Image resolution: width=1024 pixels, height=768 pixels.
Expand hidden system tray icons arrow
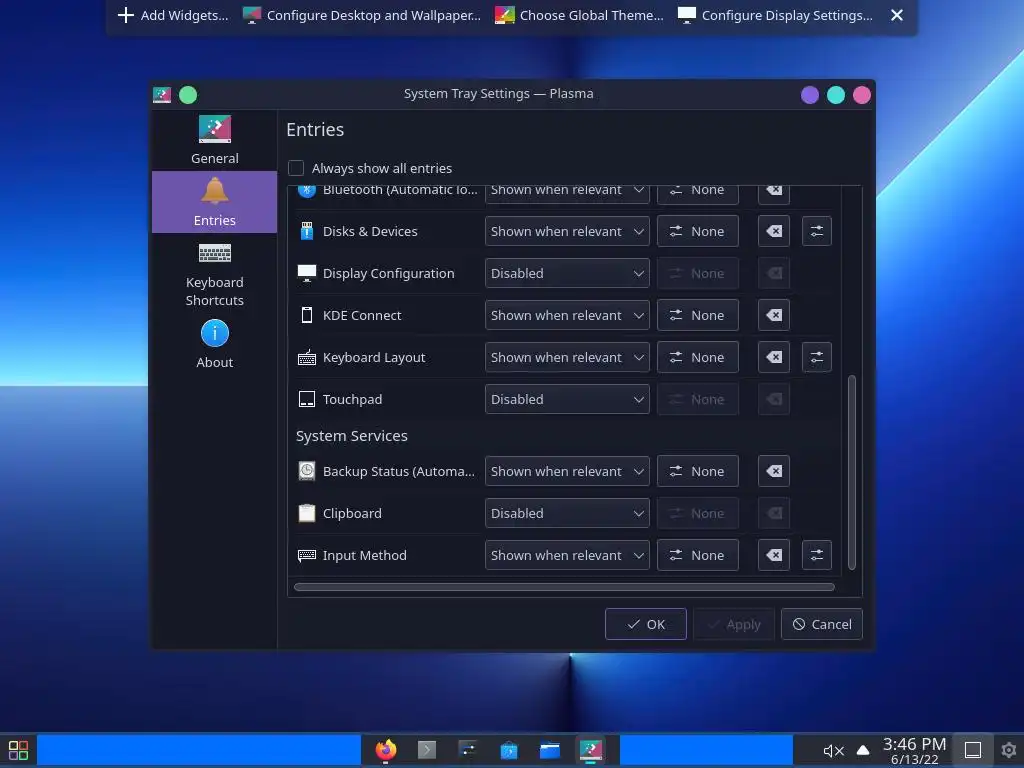(863, 750)
